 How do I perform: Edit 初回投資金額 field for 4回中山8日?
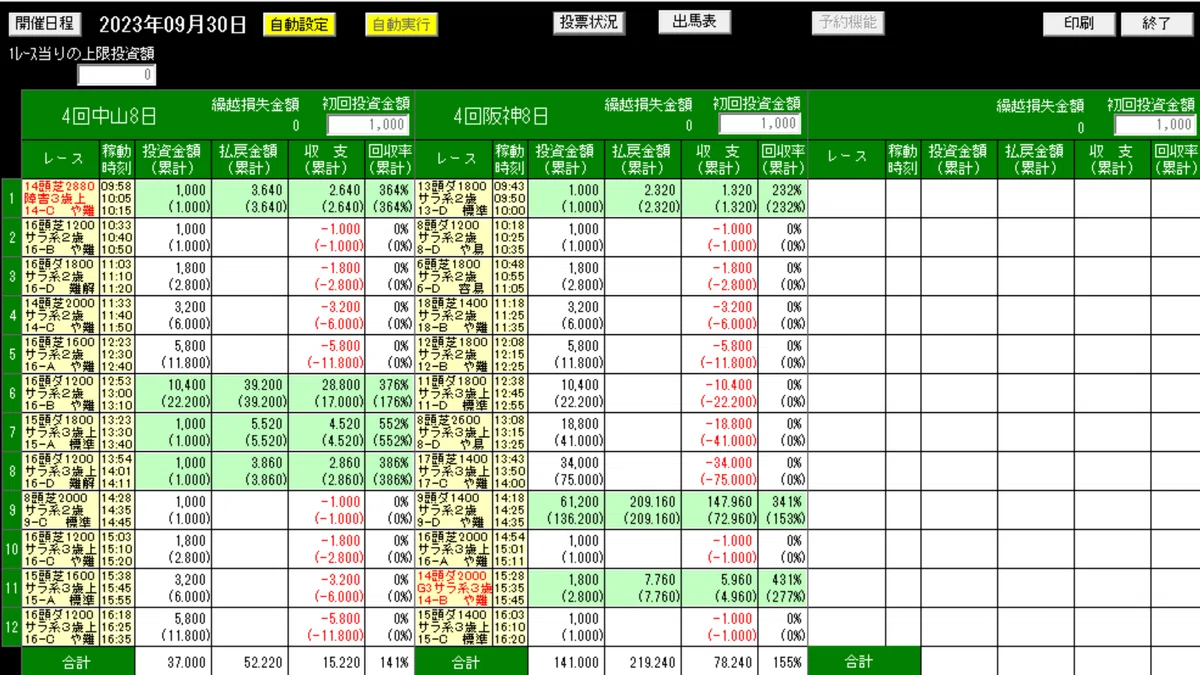pyautogui.click(x=369, y=125)
